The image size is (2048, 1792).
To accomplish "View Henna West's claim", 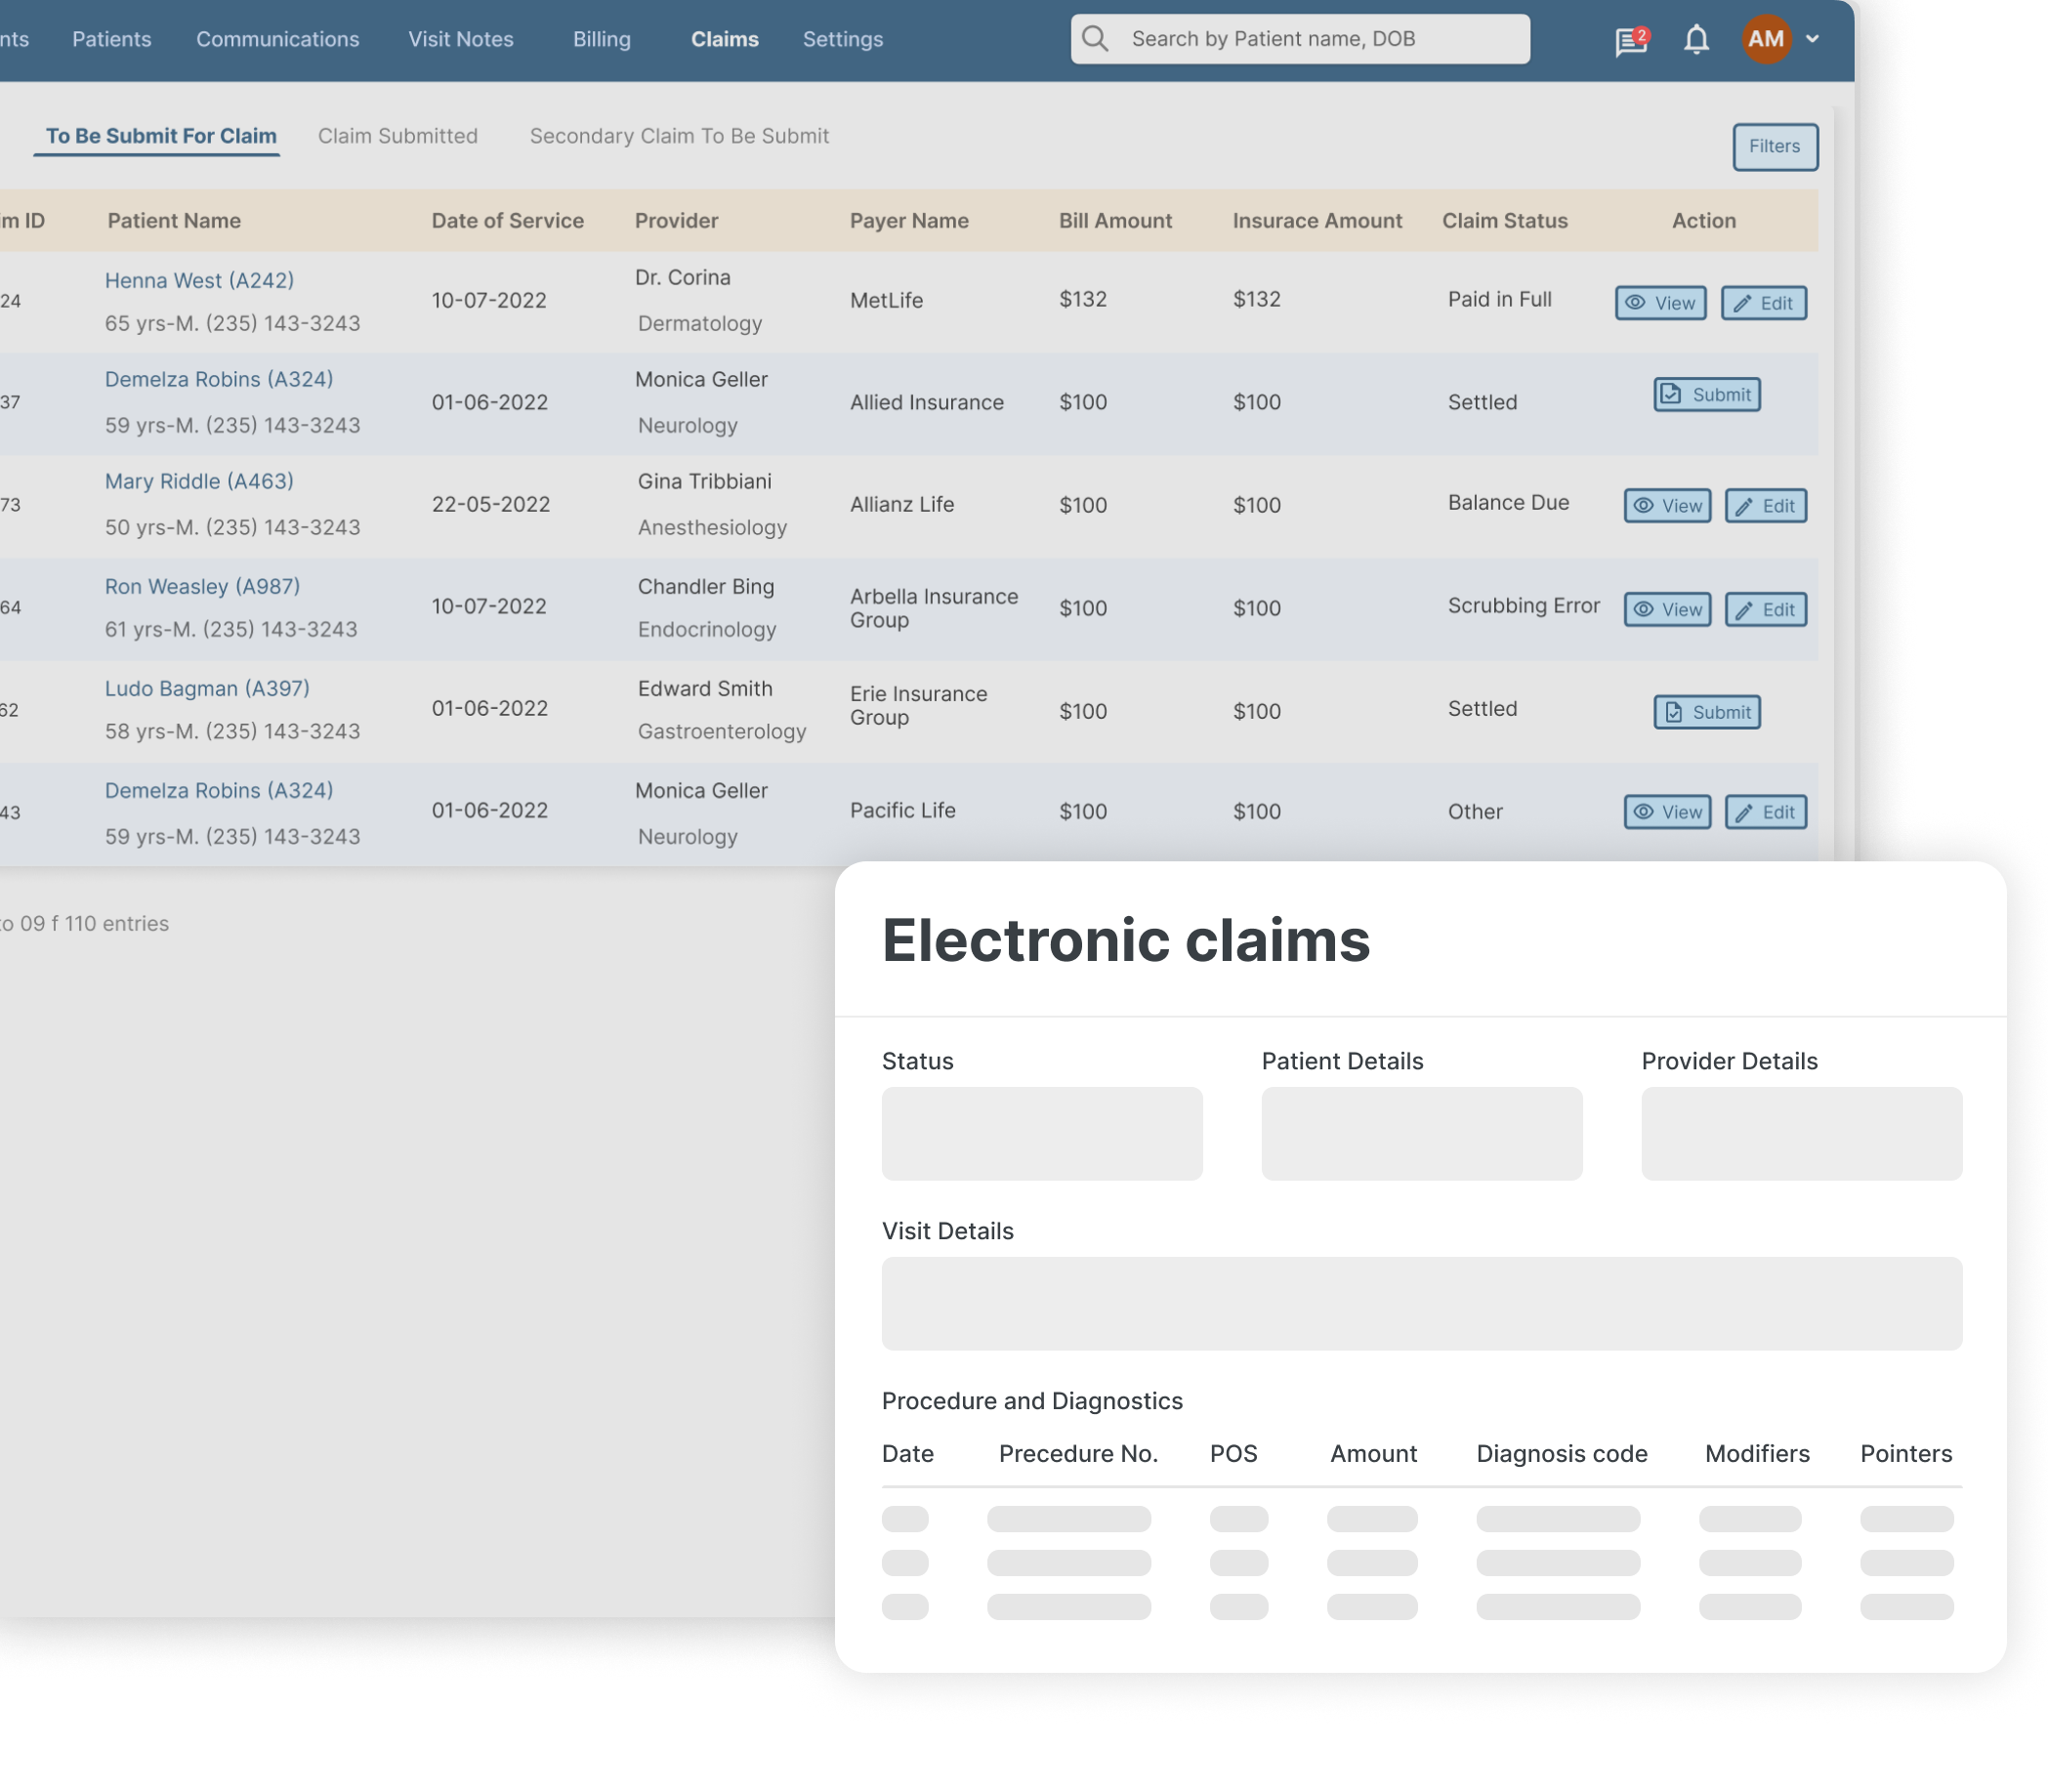I will tap(1660, 303).
